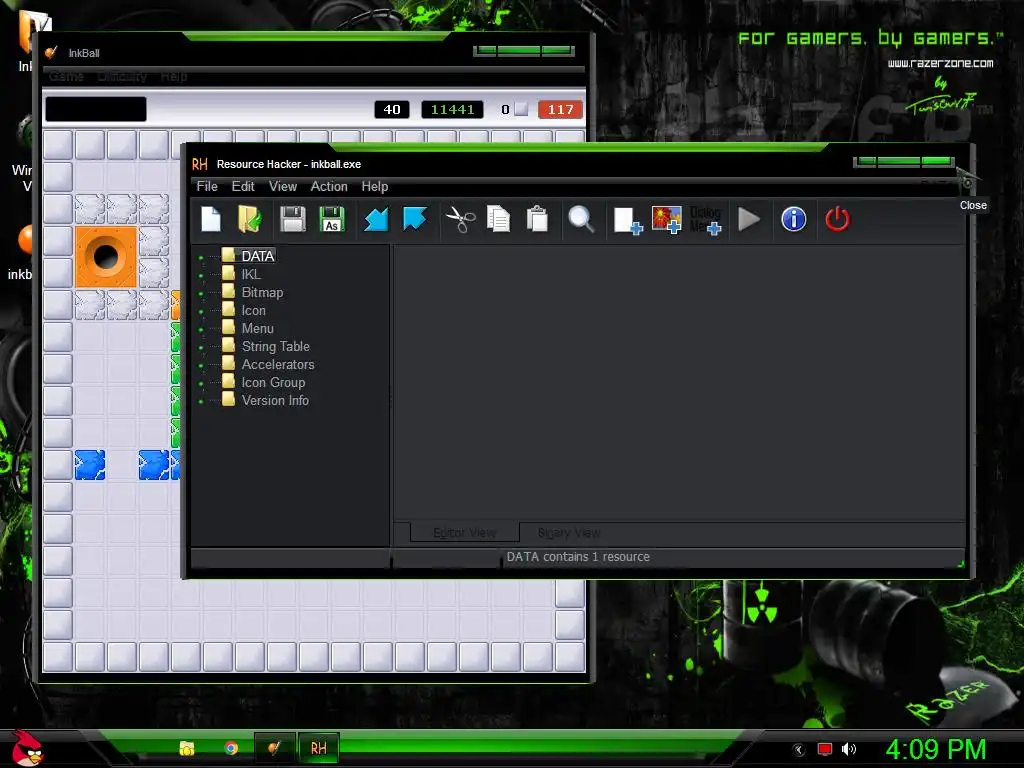Click the volume speaker tray icon
This screenshot has width=1024, height=768.
point(848,749)
